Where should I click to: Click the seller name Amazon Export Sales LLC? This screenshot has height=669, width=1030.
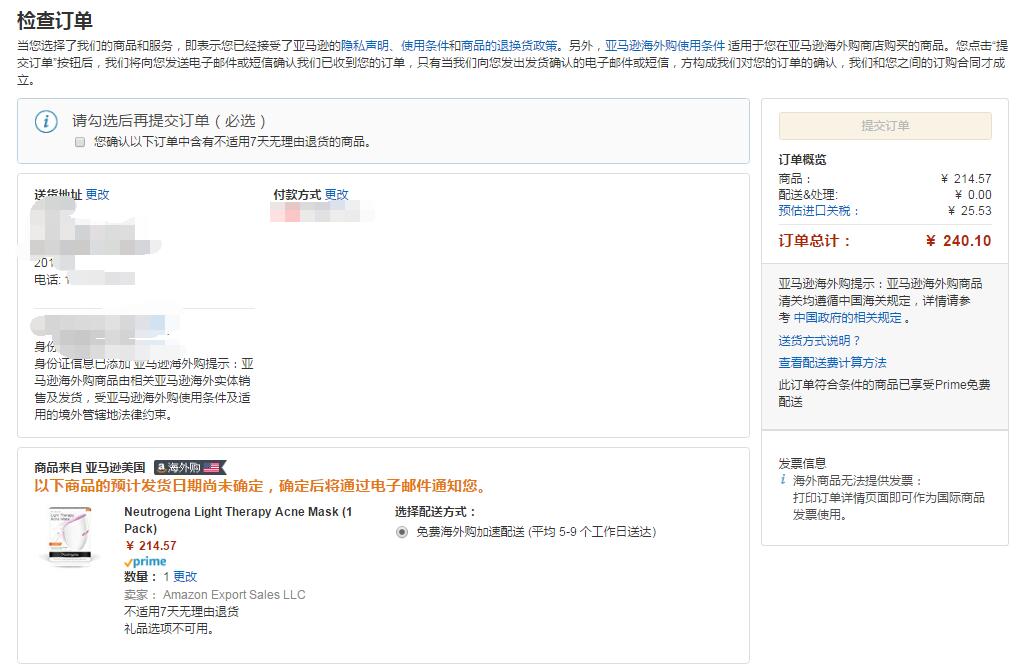pos(234,595)
